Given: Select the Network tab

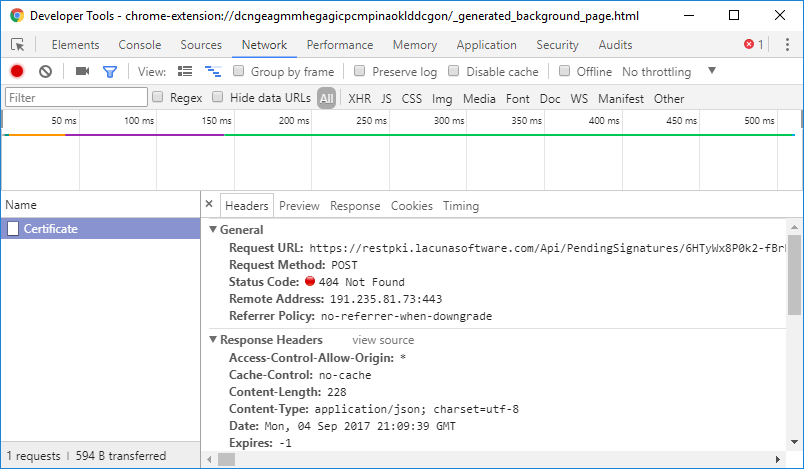Looking at the screenshot, I should tap(265, 45).
